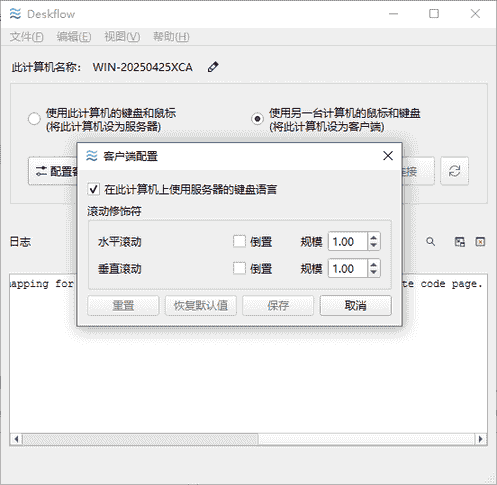Click the close log panel icon
This screenshot has width=497, height=485.
(x=480, y=242)
